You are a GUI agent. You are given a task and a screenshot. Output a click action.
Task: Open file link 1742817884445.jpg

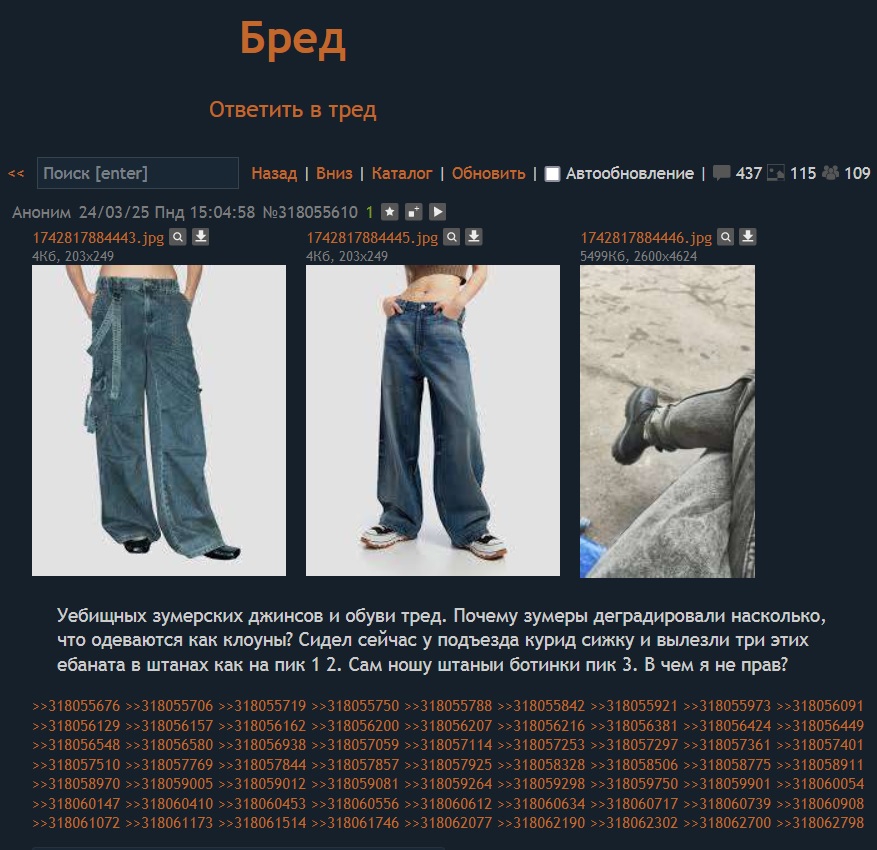point(372,238)
